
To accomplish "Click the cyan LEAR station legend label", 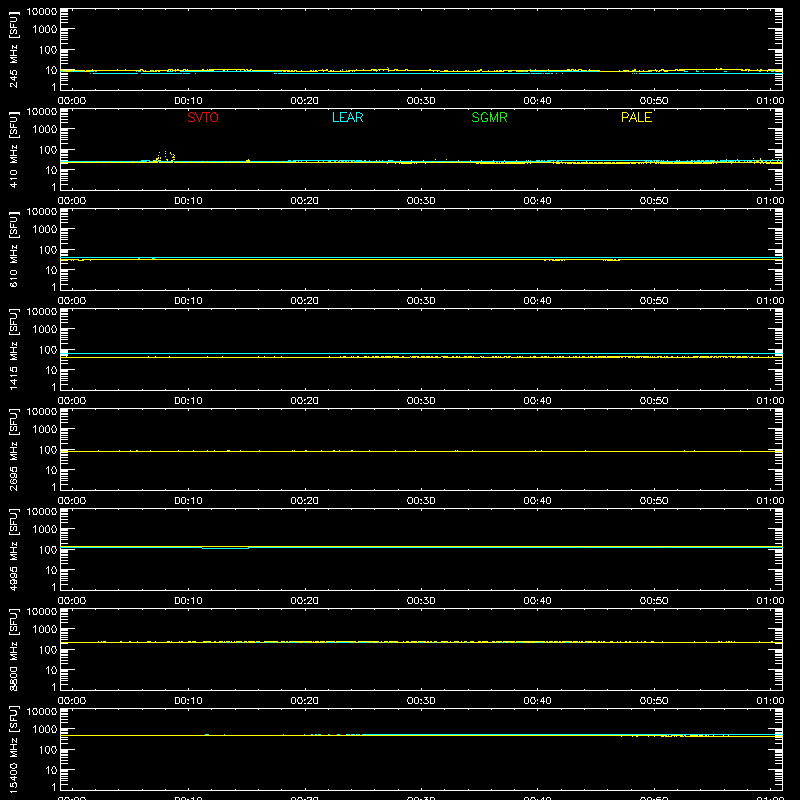I will pyautogui.click(x=347, y=117).
